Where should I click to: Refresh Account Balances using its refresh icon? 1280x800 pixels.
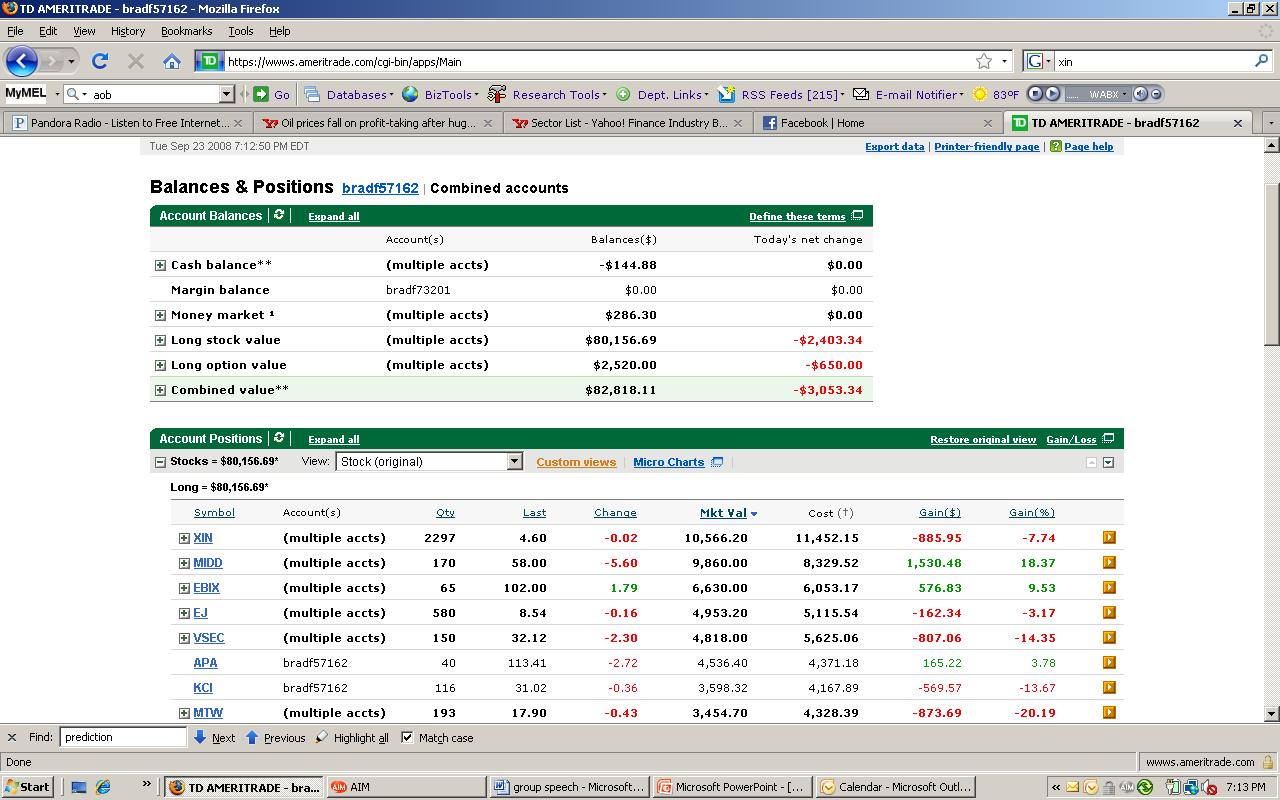point(279,215)
